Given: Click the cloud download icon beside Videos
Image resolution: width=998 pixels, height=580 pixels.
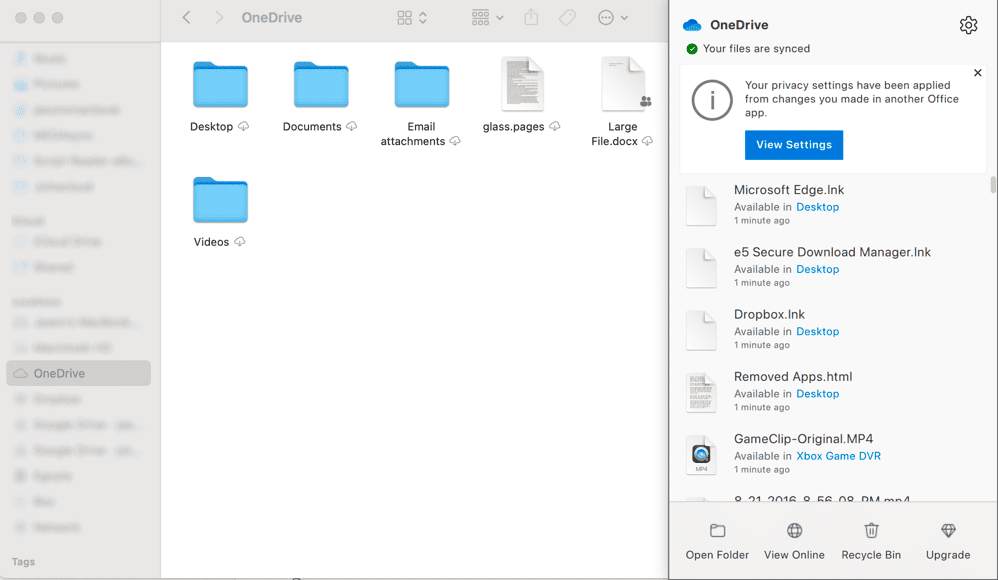Looking at the screenshot, I should 239,241.
